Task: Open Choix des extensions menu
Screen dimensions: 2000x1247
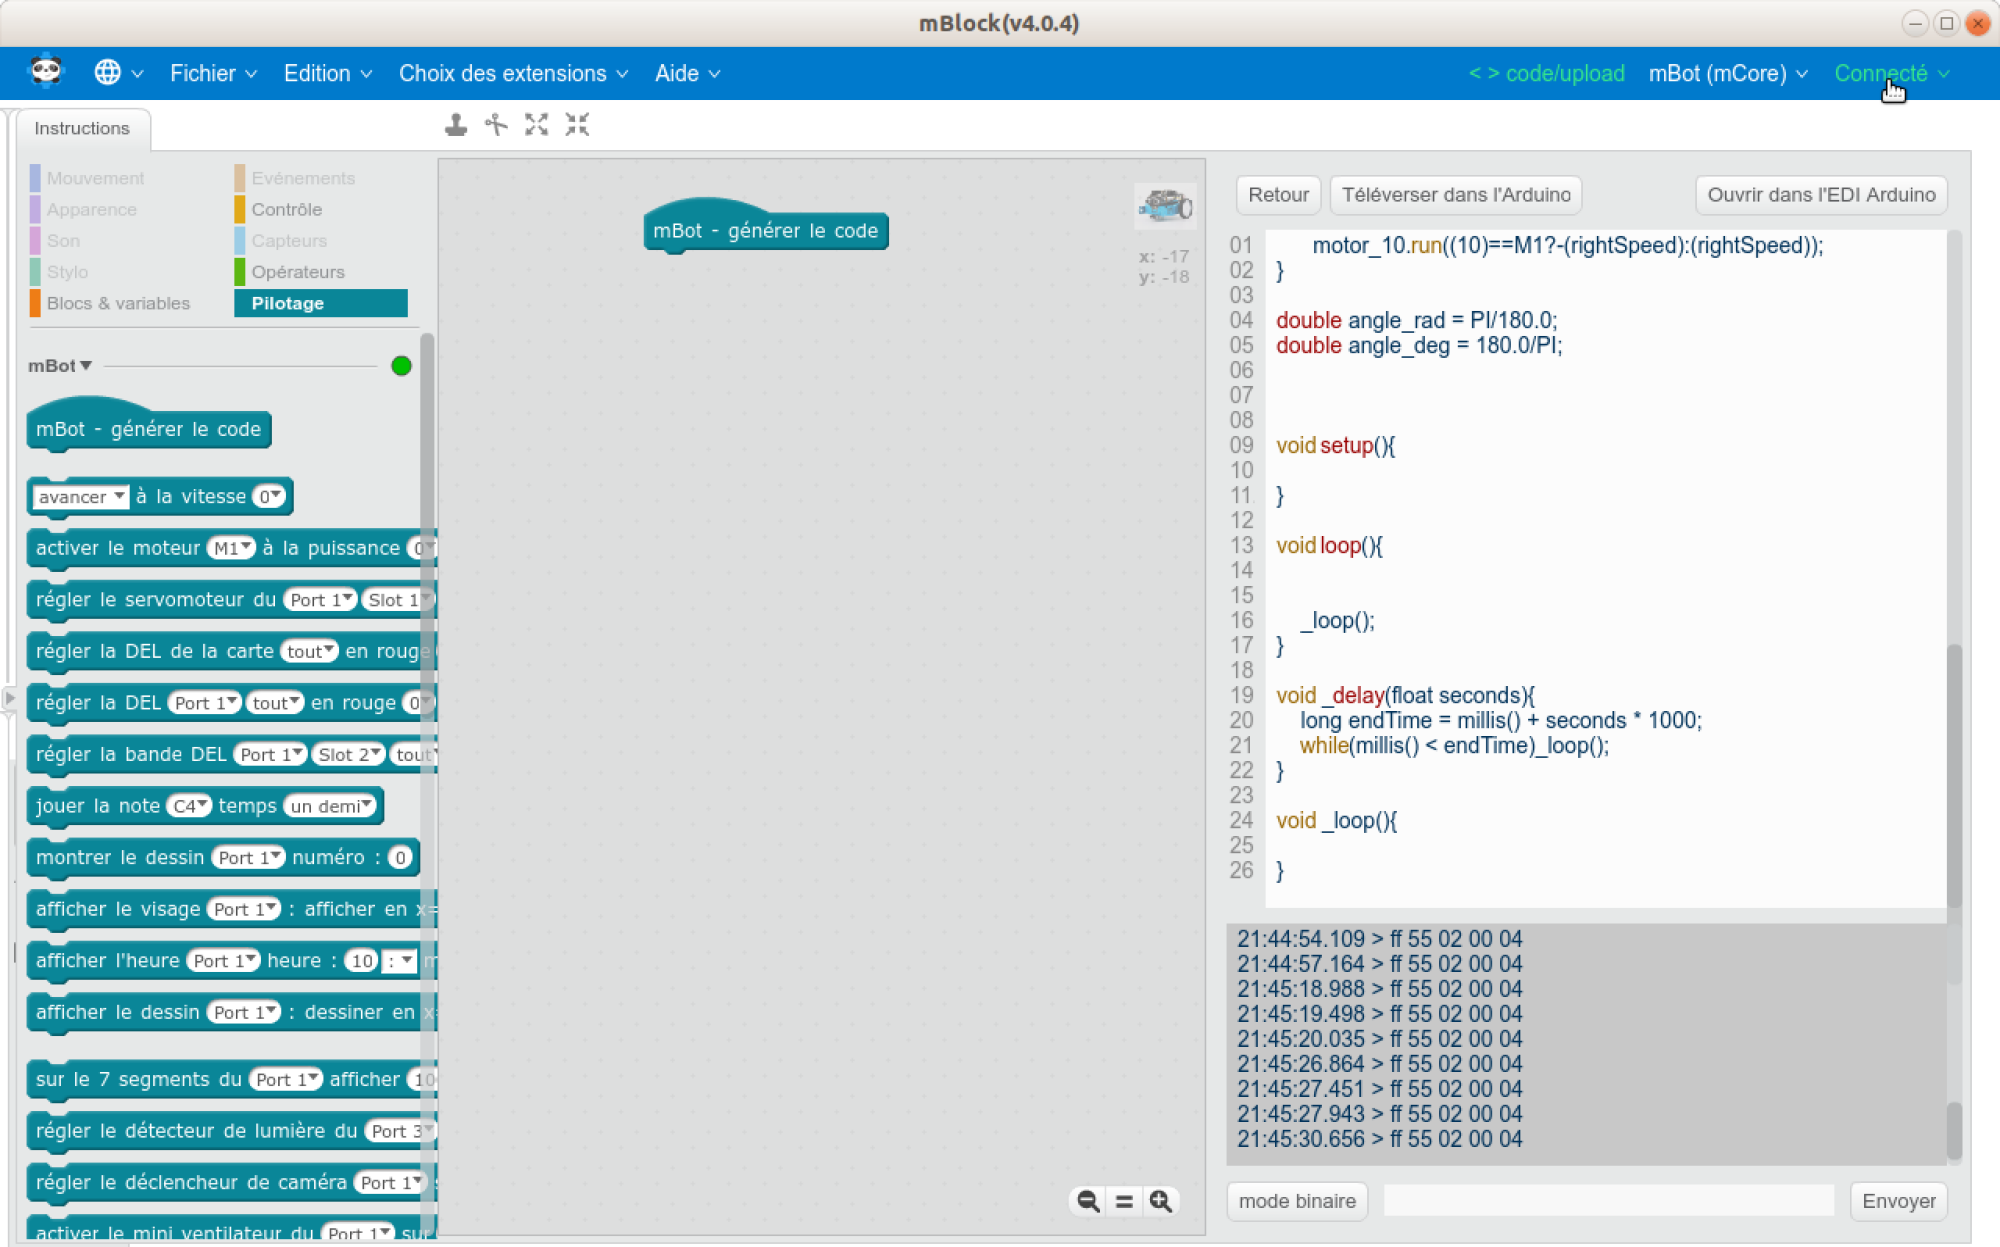Action: (513, 73)
